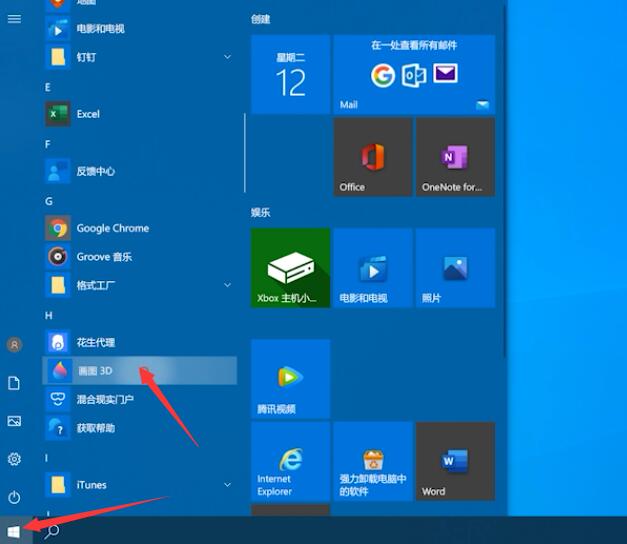627x544 pixels.
Task: Open the 钉钉 folder in app list
Action: point(139,57)
